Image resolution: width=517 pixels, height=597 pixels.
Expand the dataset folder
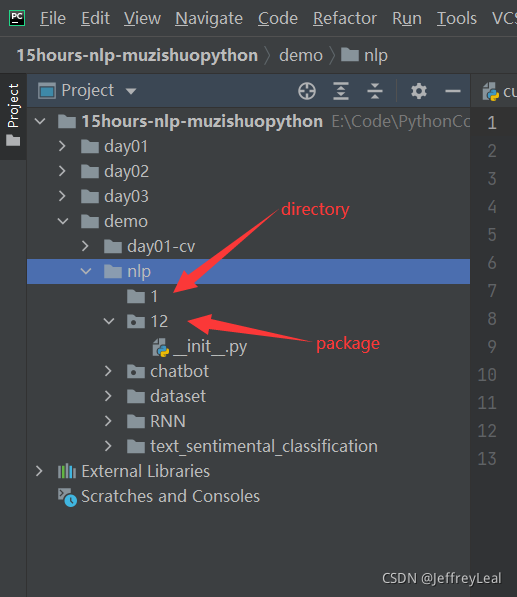coord(109,396)
